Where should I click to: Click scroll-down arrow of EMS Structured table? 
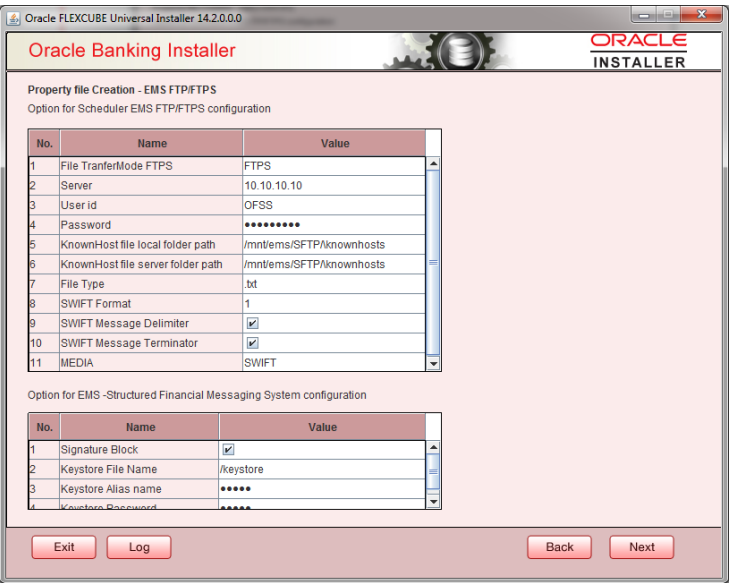tap(433, 502)
